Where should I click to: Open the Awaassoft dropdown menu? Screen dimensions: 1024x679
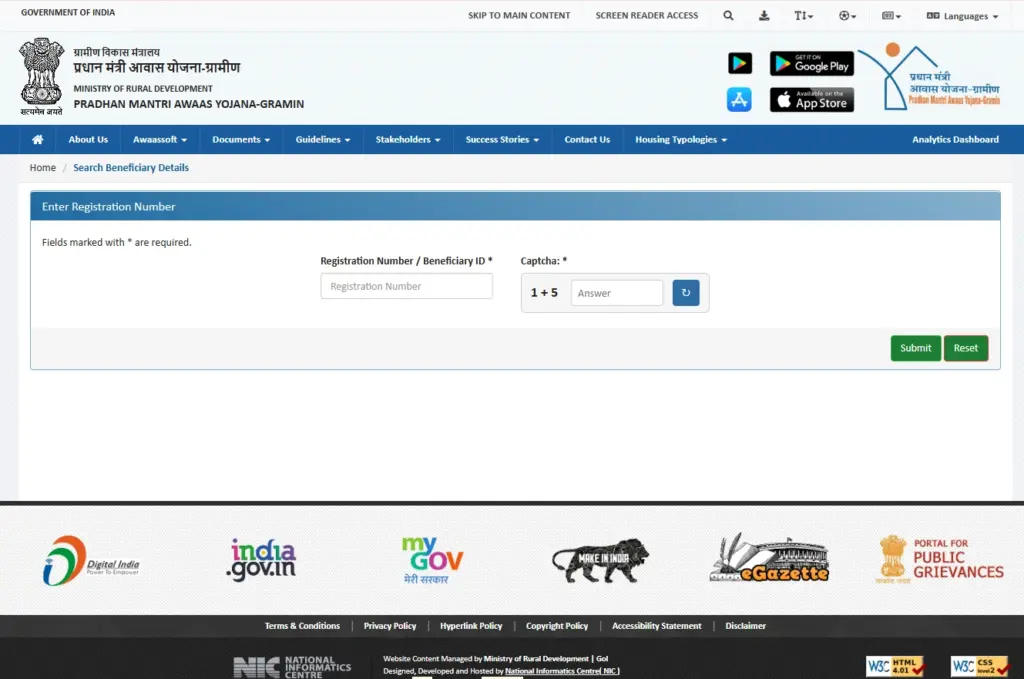(x=159, y=140)
